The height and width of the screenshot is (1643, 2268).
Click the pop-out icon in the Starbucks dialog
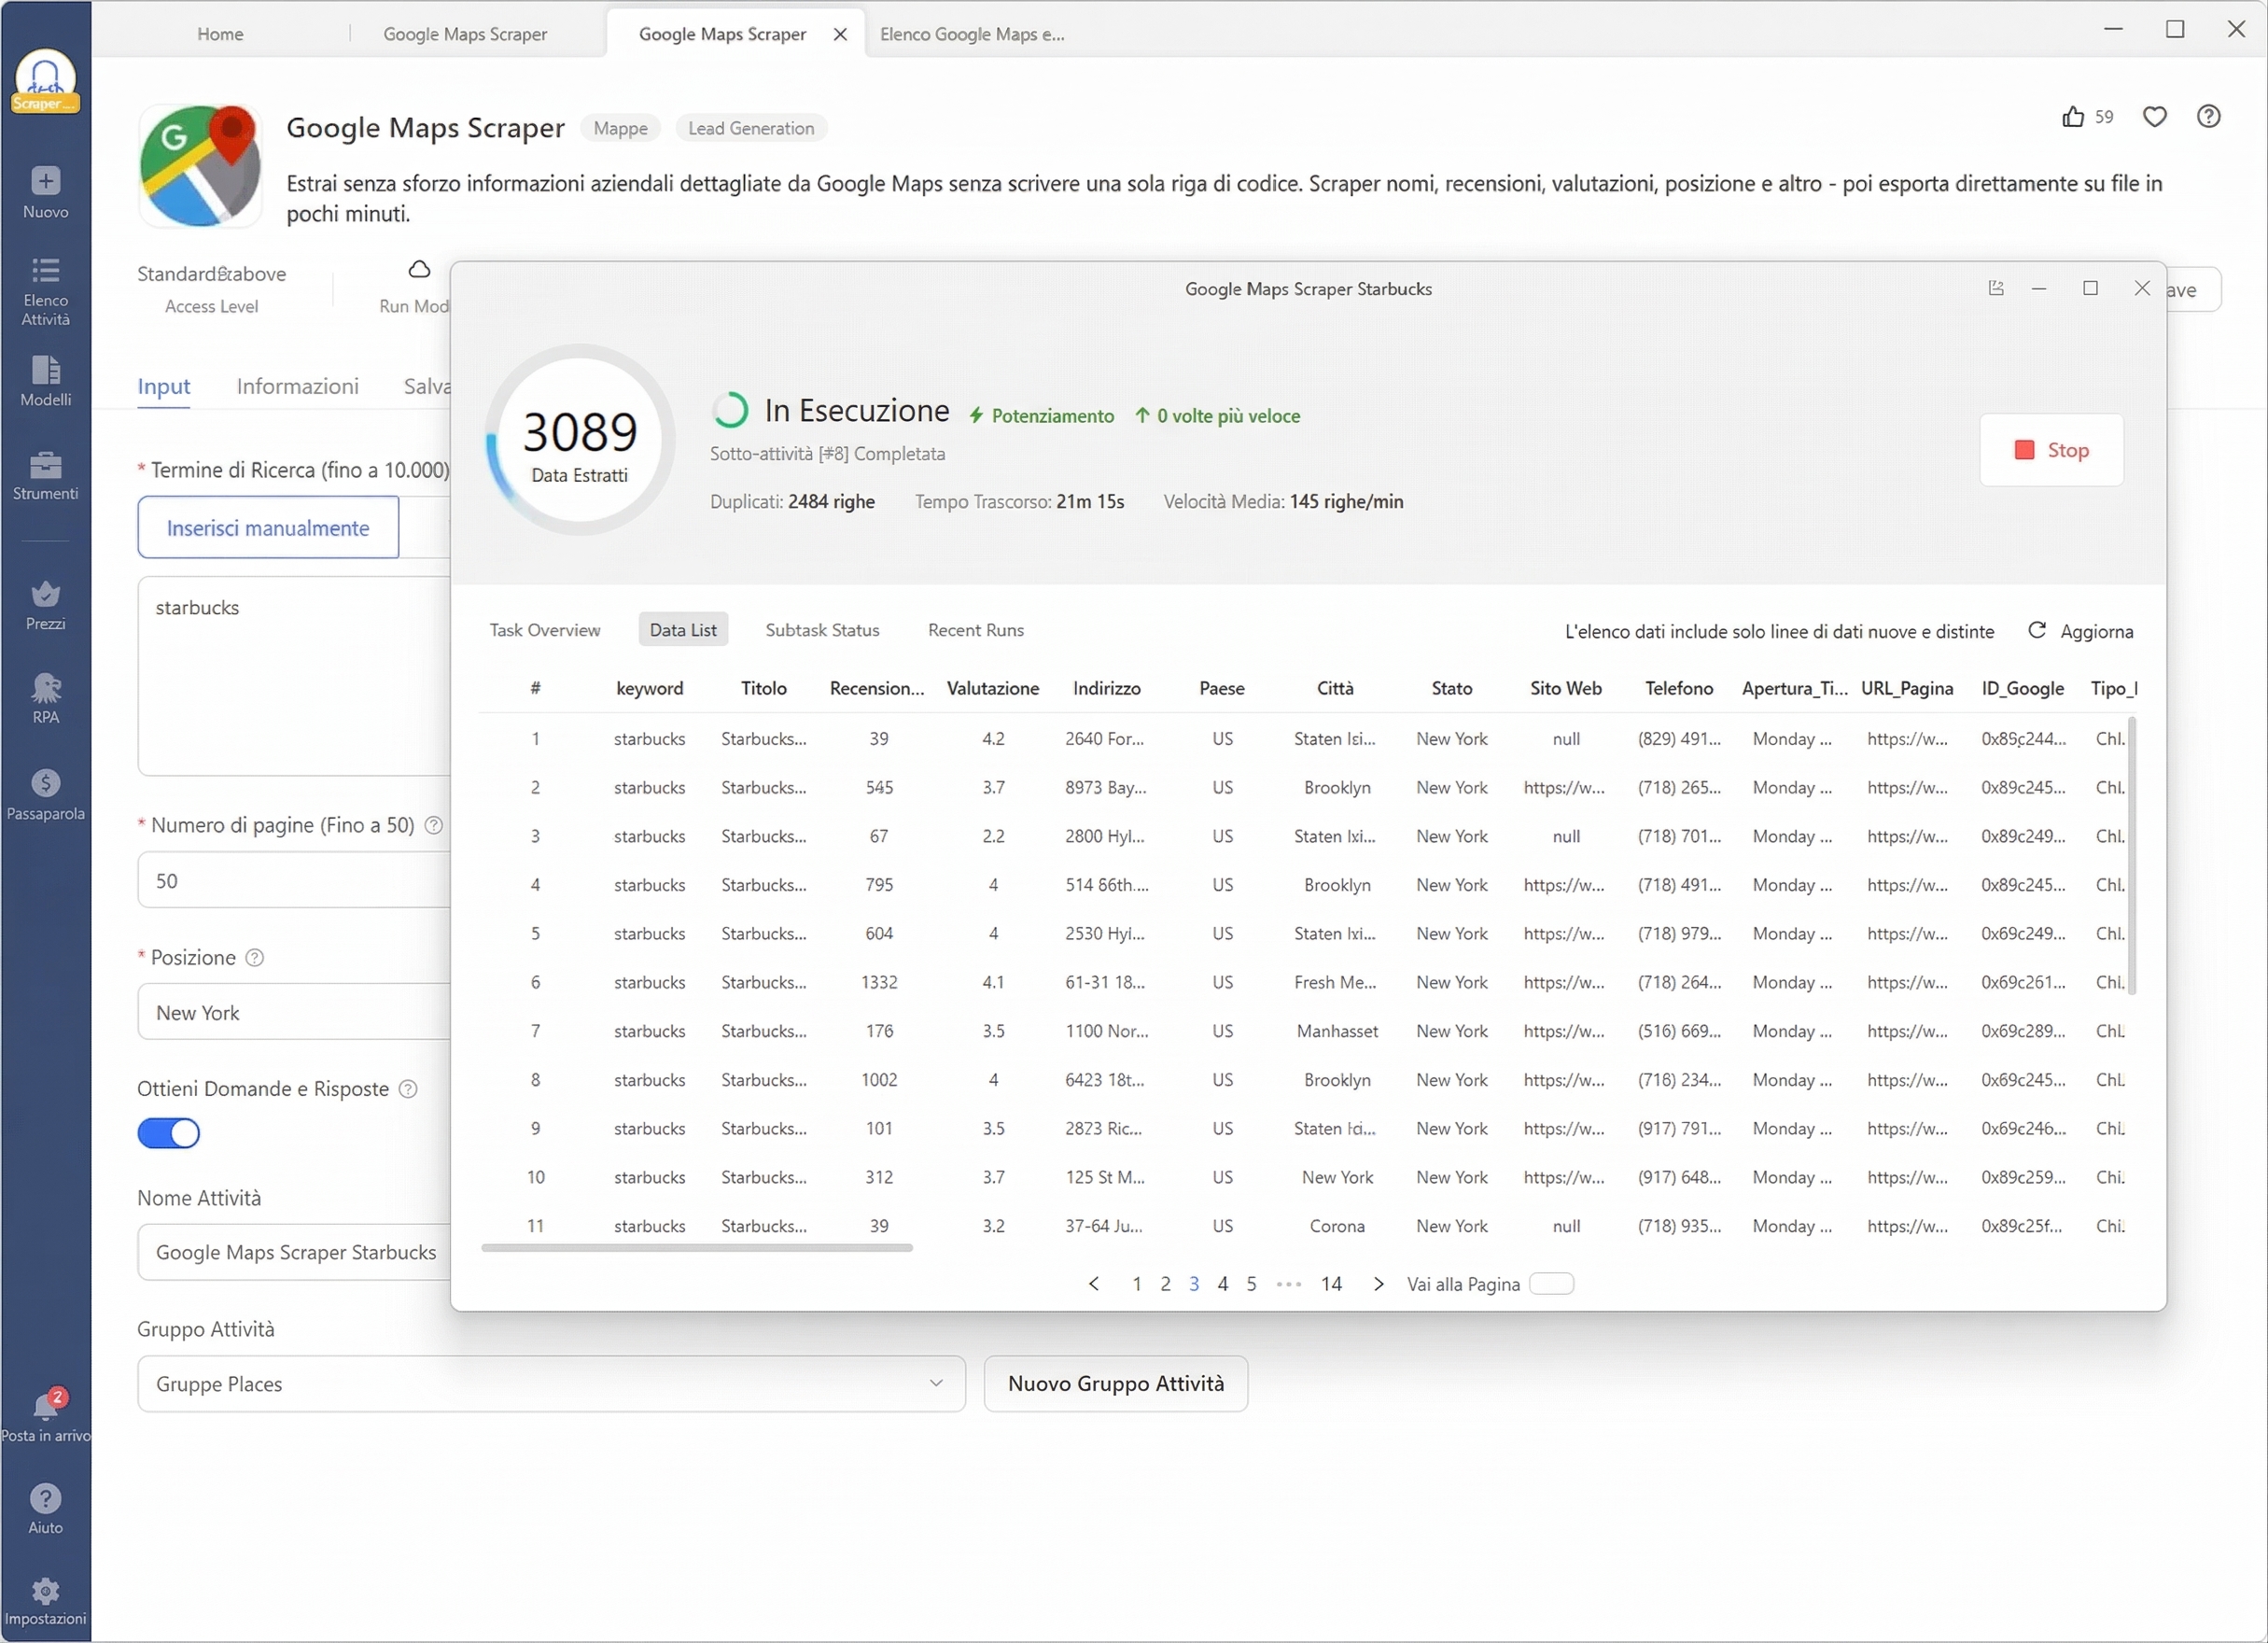[x=1996, y=288]
